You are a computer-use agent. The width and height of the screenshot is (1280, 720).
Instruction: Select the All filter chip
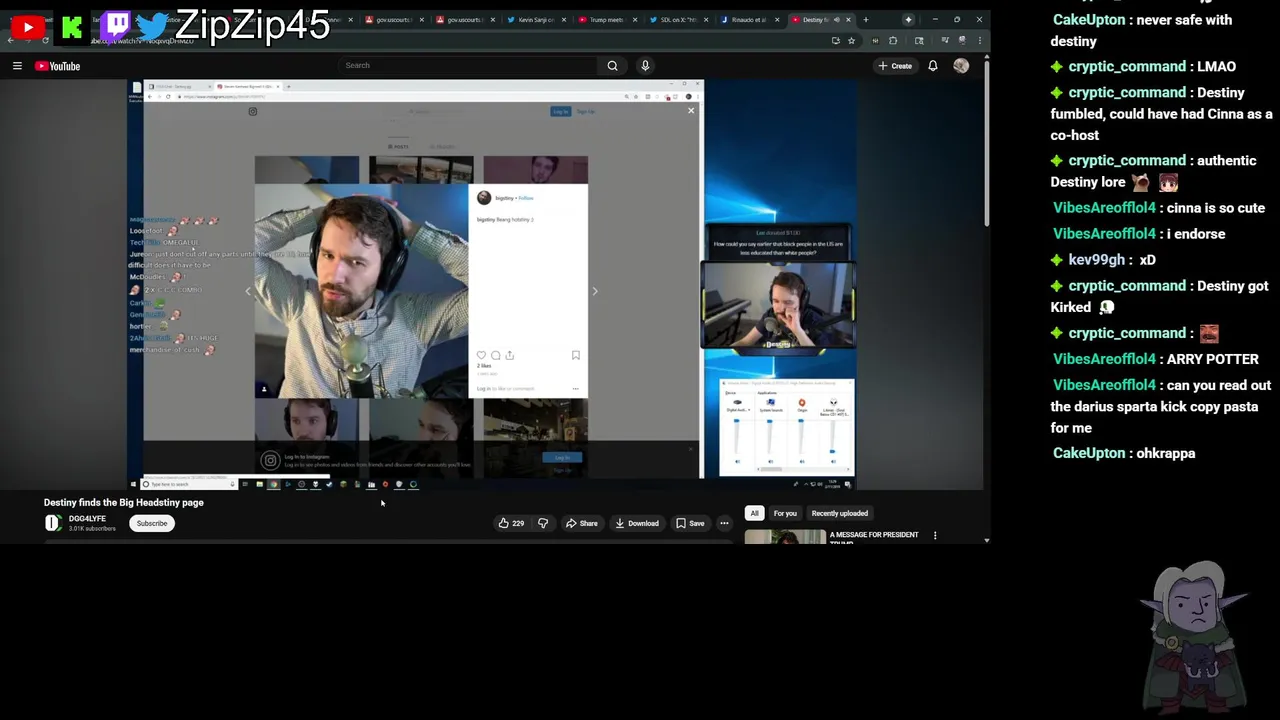(x=755, y=514)
